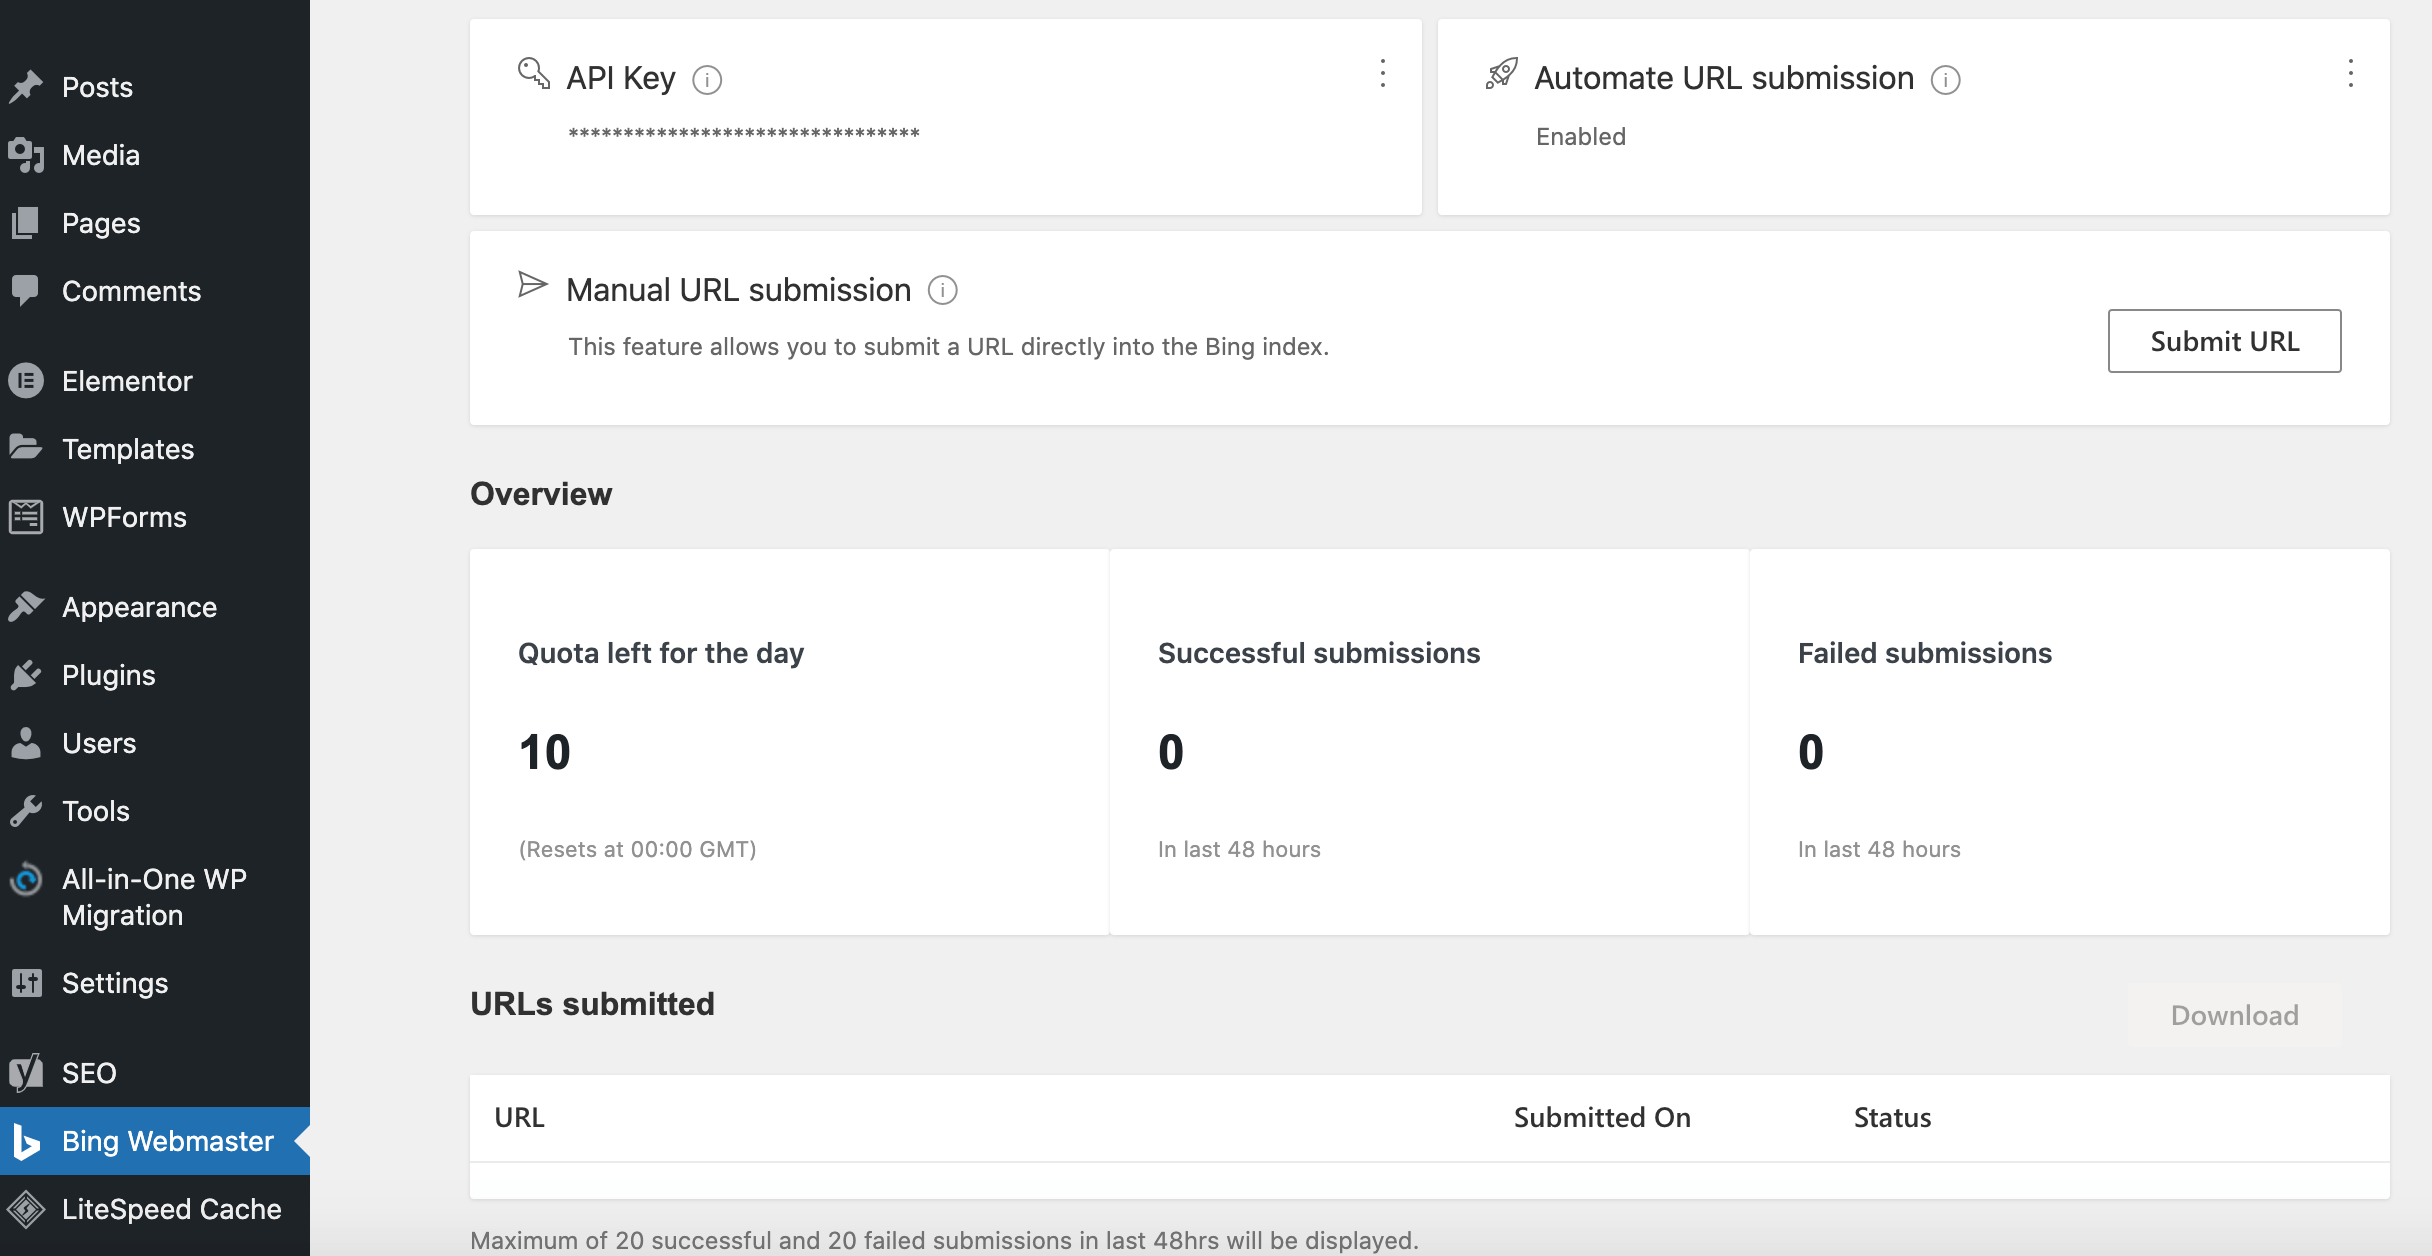Open Automate URL submission three-dot menu
2432x1256 pixels.
2351,73
